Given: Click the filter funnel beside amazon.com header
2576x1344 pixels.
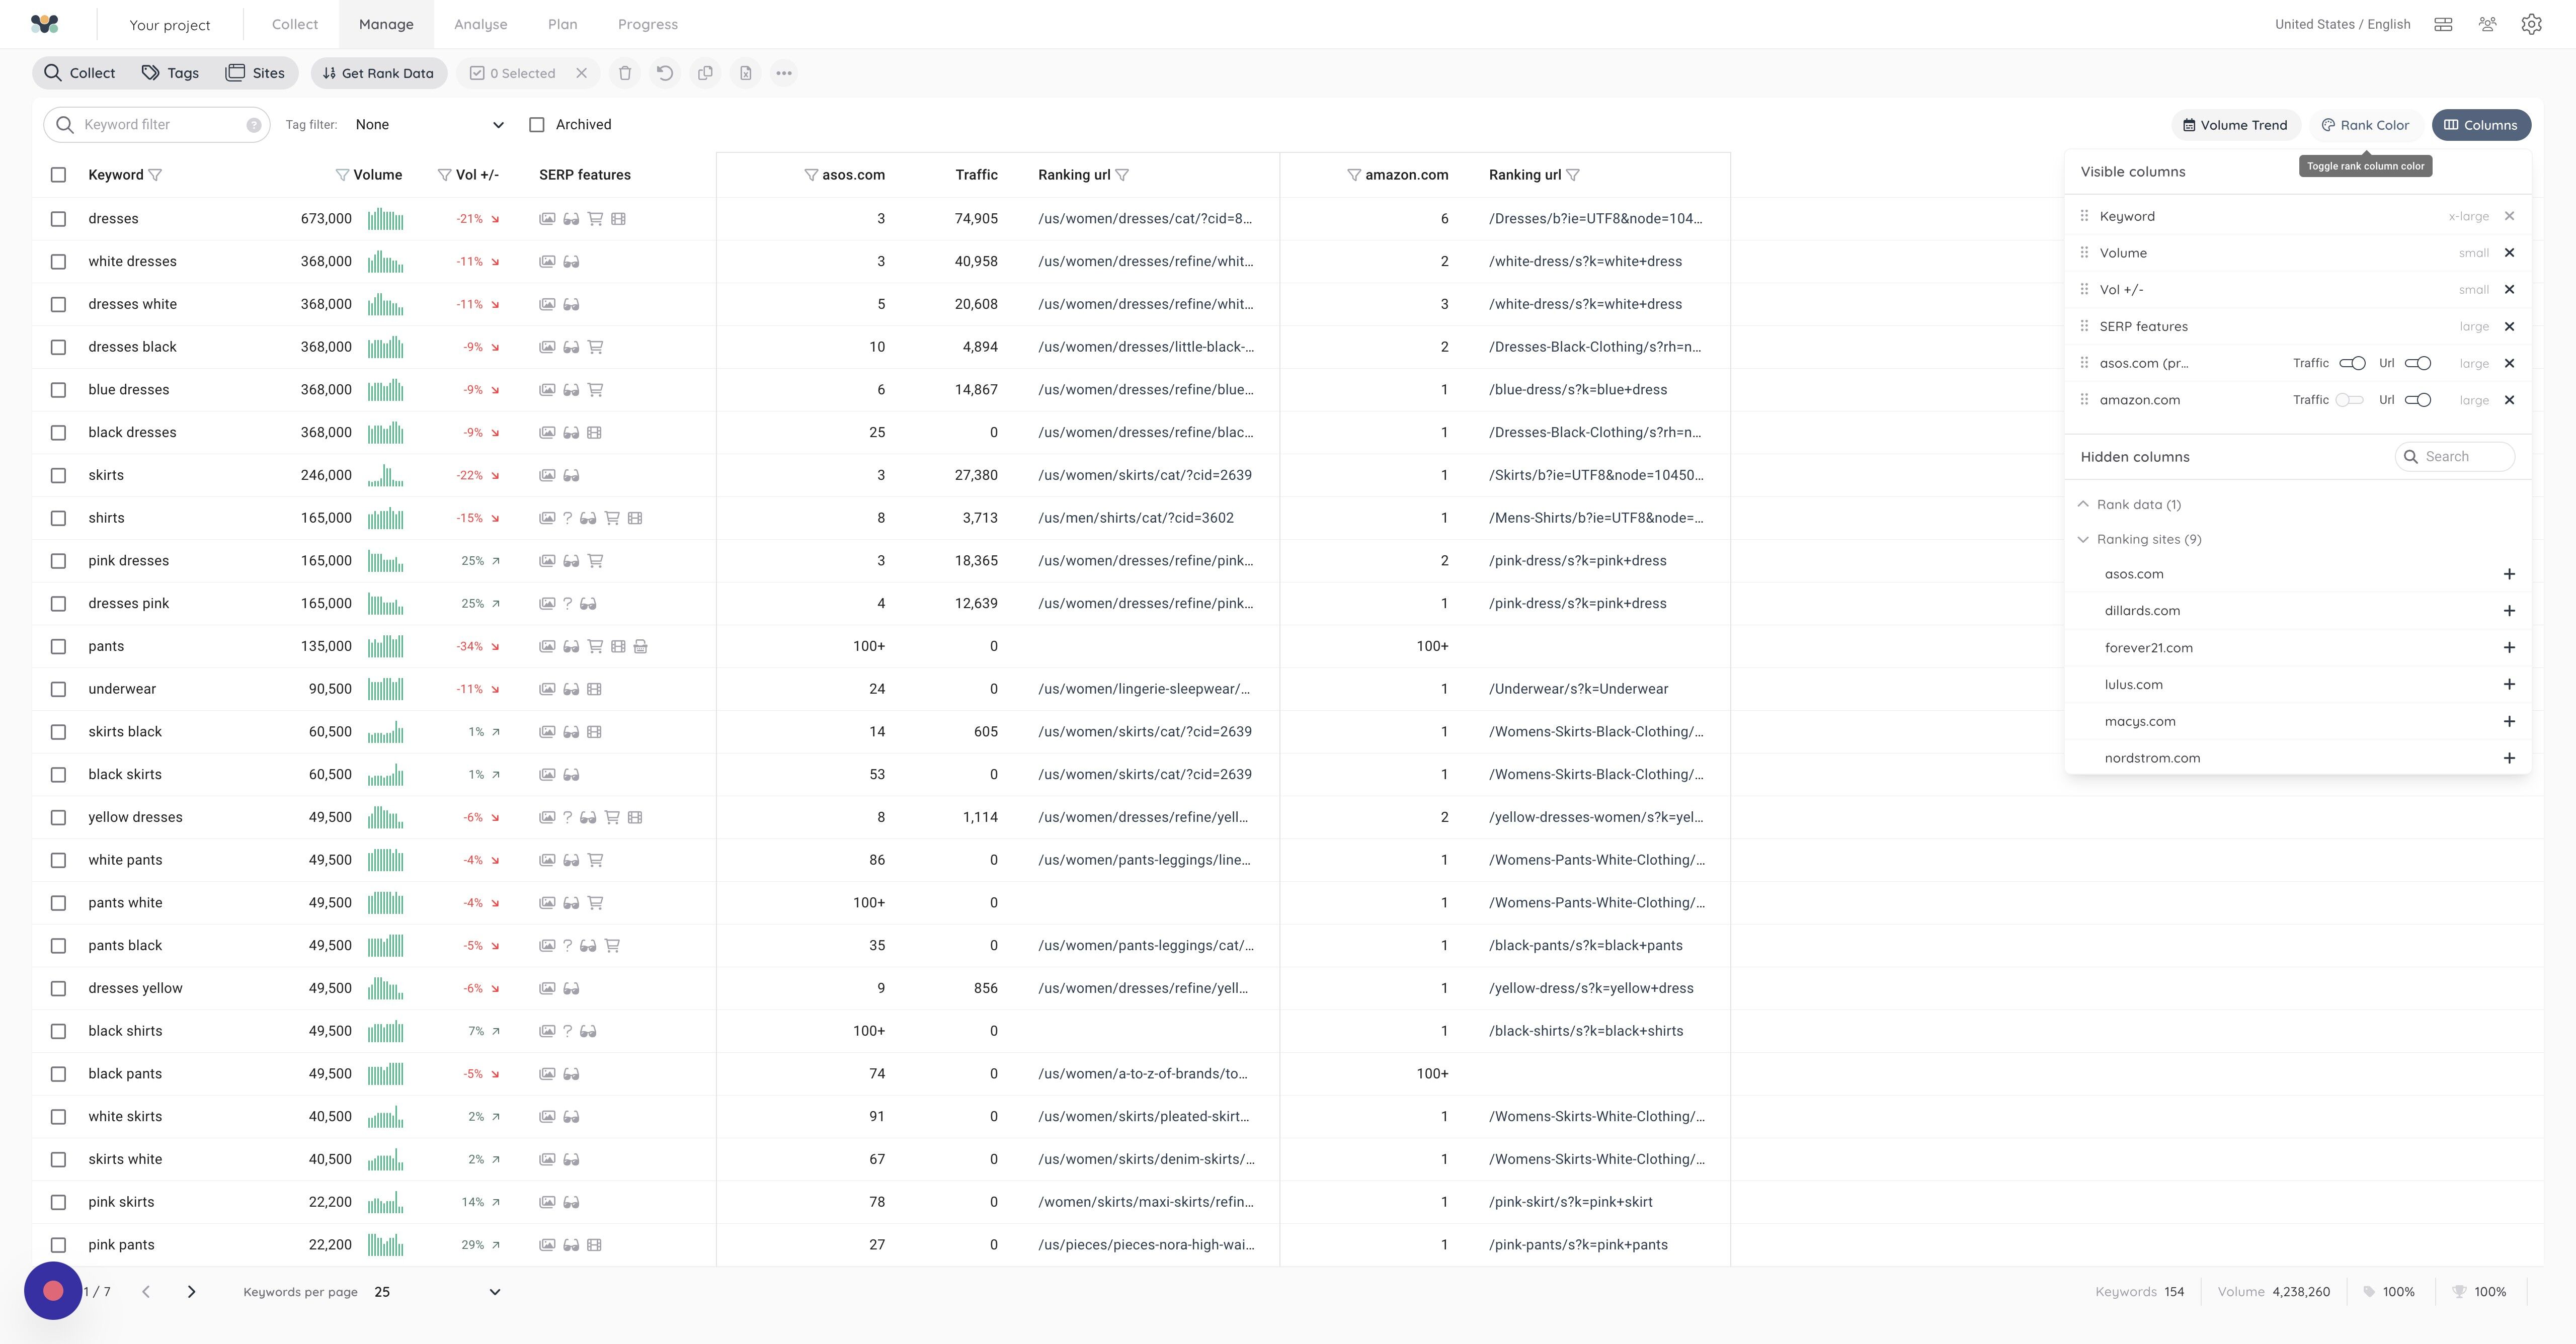Looking at the screenshot, I should click(1354, 175).
